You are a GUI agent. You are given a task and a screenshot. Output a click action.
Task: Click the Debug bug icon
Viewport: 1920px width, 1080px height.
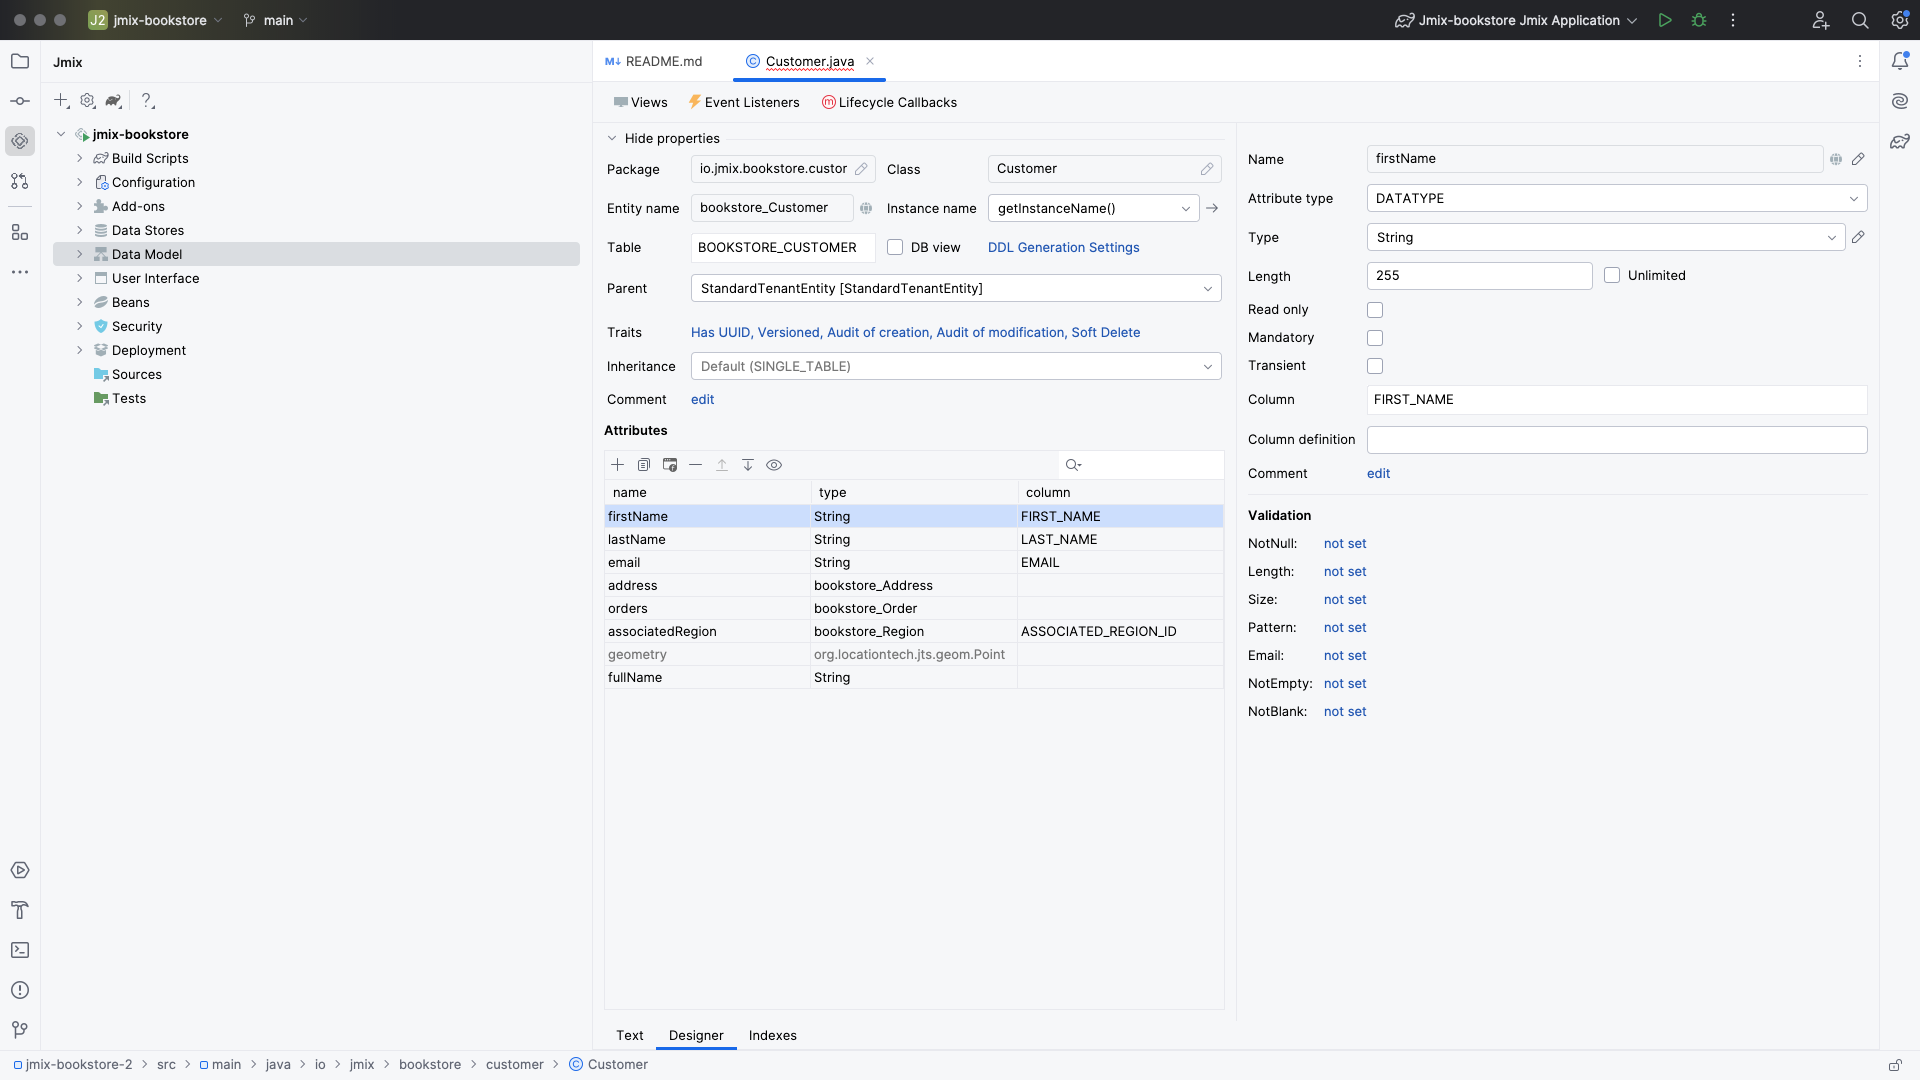pyautogui.click(x=1699, y=20)
